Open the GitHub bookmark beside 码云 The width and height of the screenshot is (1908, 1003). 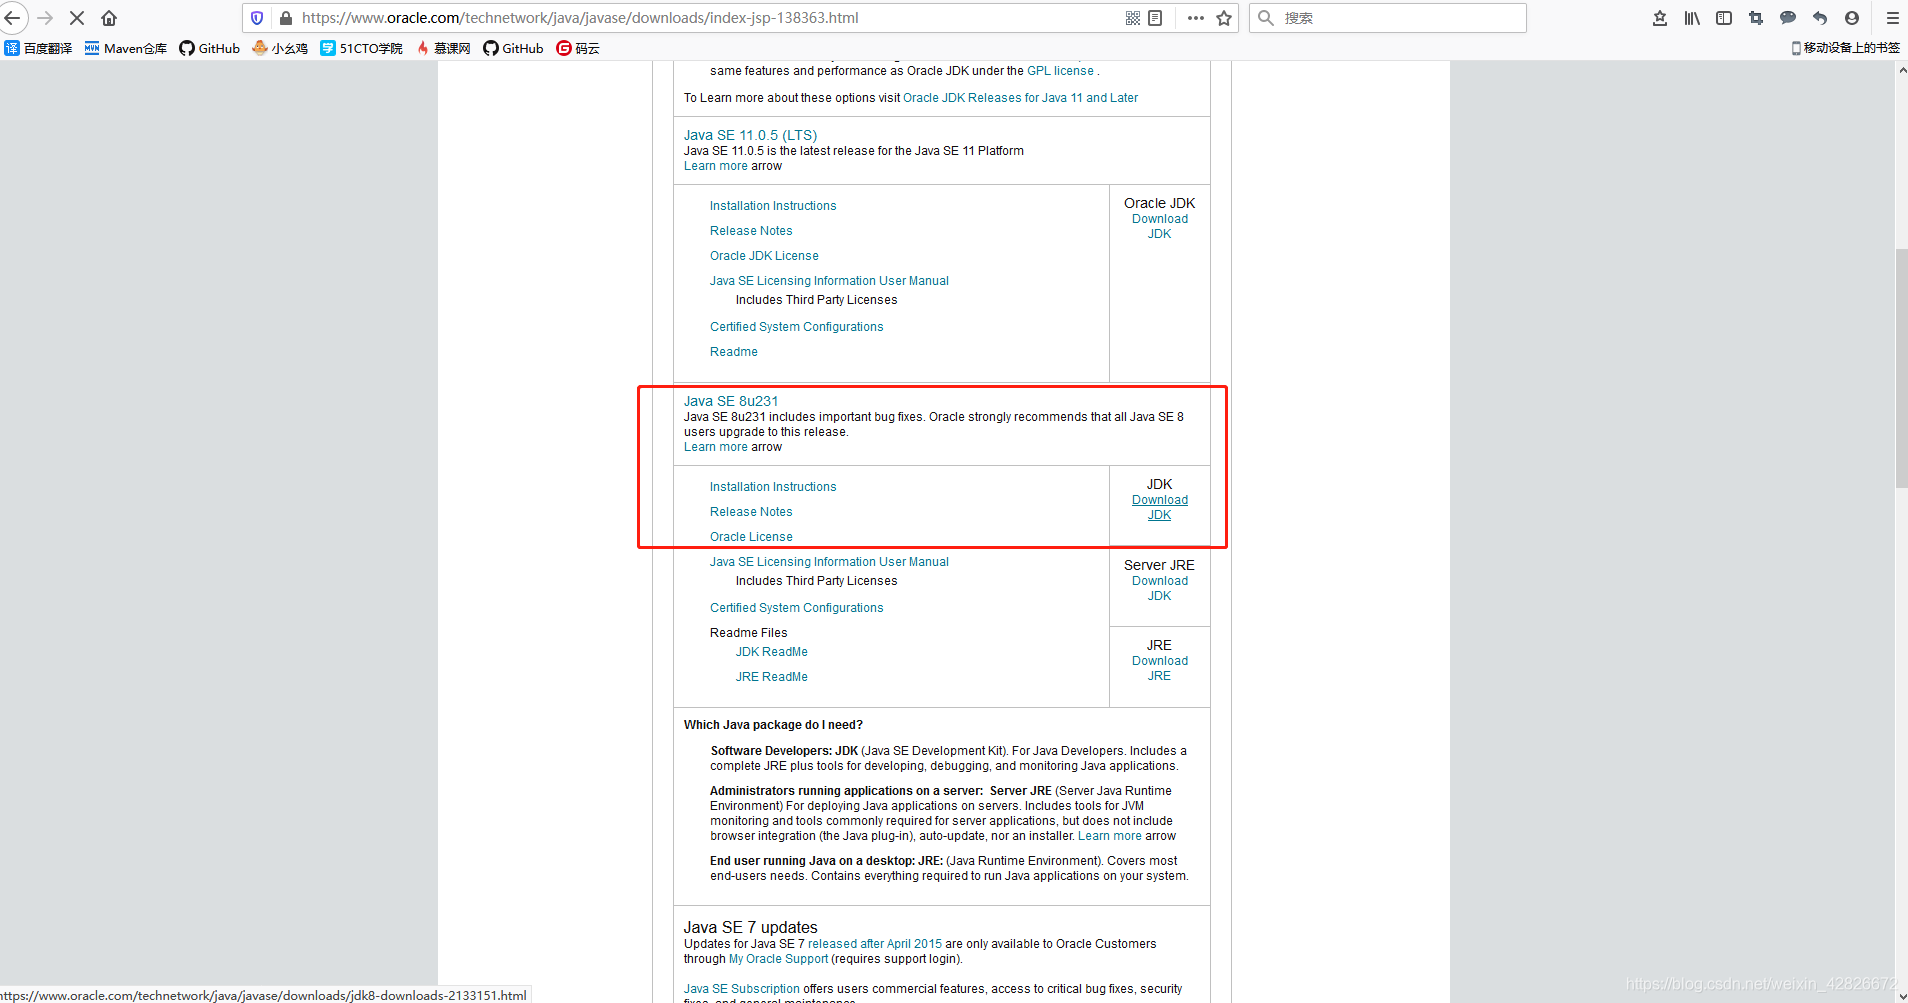tap(513, 48)
